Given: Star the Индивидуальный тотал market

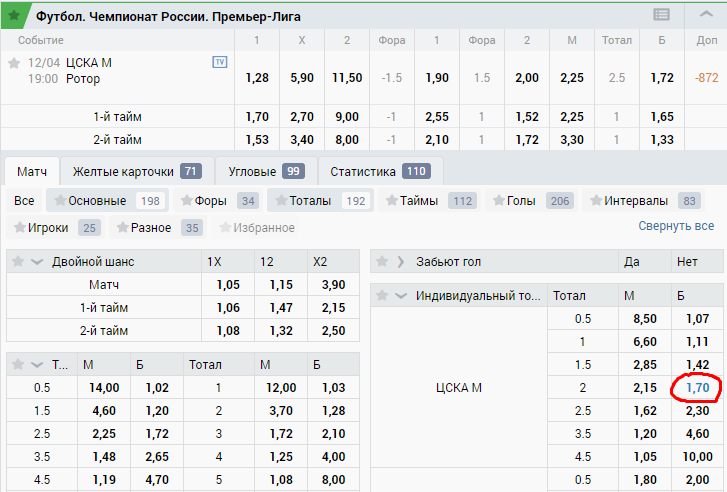Looking at the screenshot, I should point(382,295).
